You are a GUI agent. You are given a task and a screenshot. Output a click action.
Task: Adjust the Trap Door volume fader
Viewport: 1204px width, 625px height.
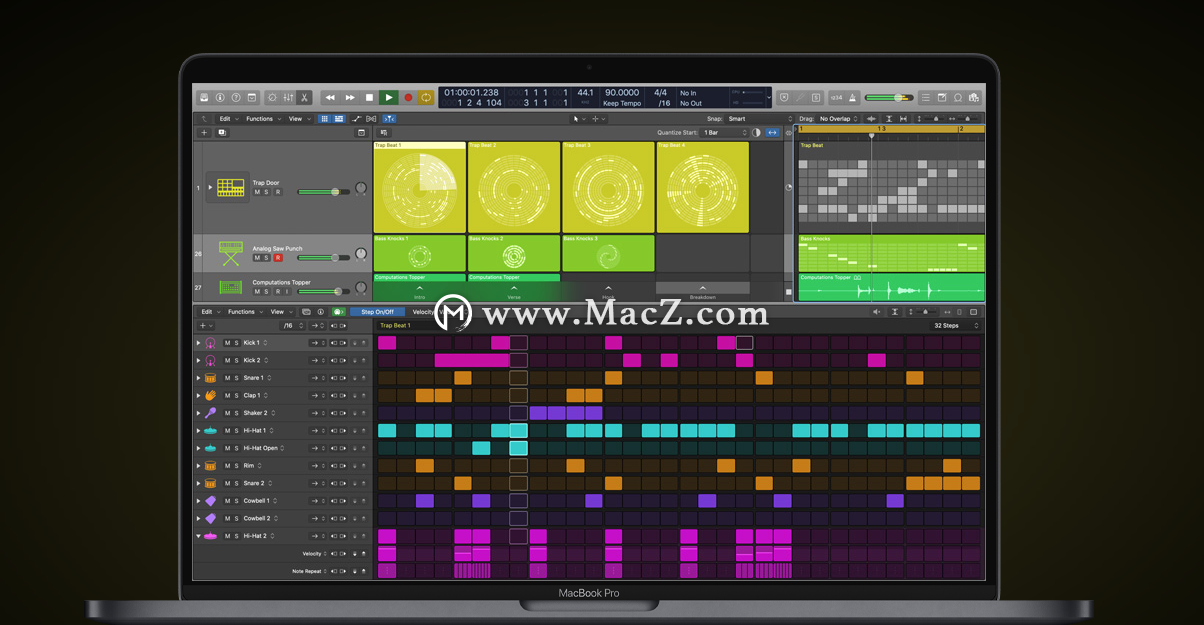[x=323, y=191]
